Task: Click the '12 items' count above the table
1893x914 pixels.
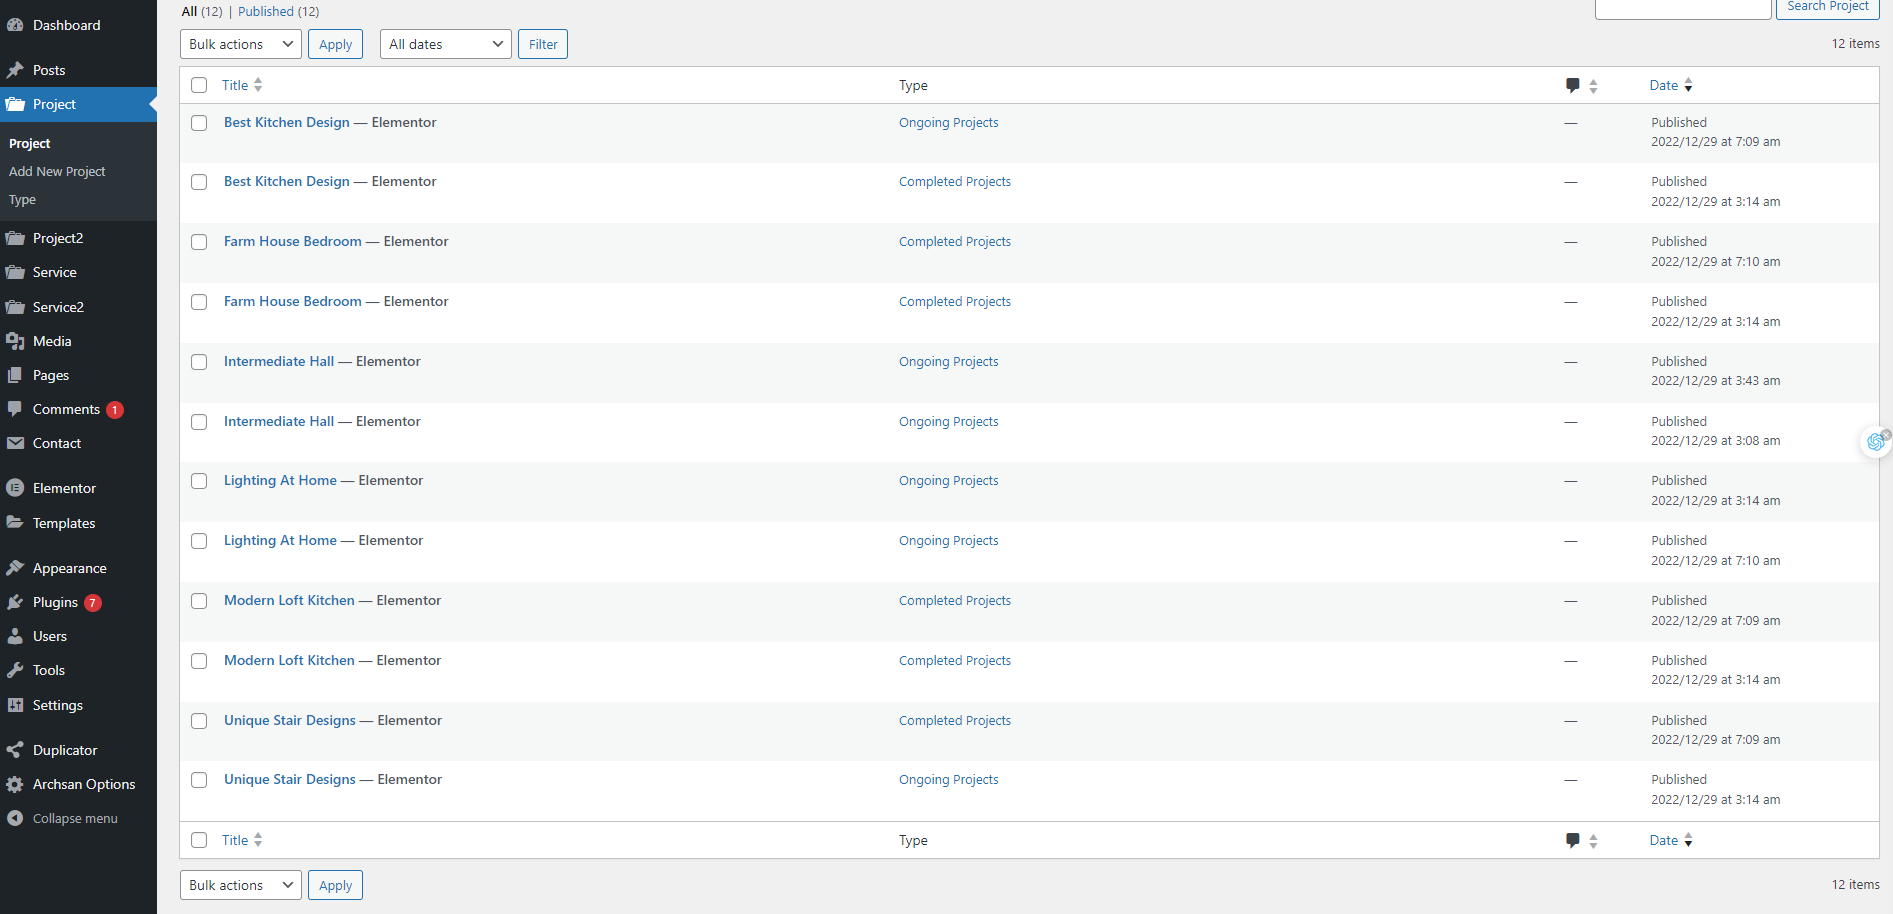Action: [x=1856, y=44]
